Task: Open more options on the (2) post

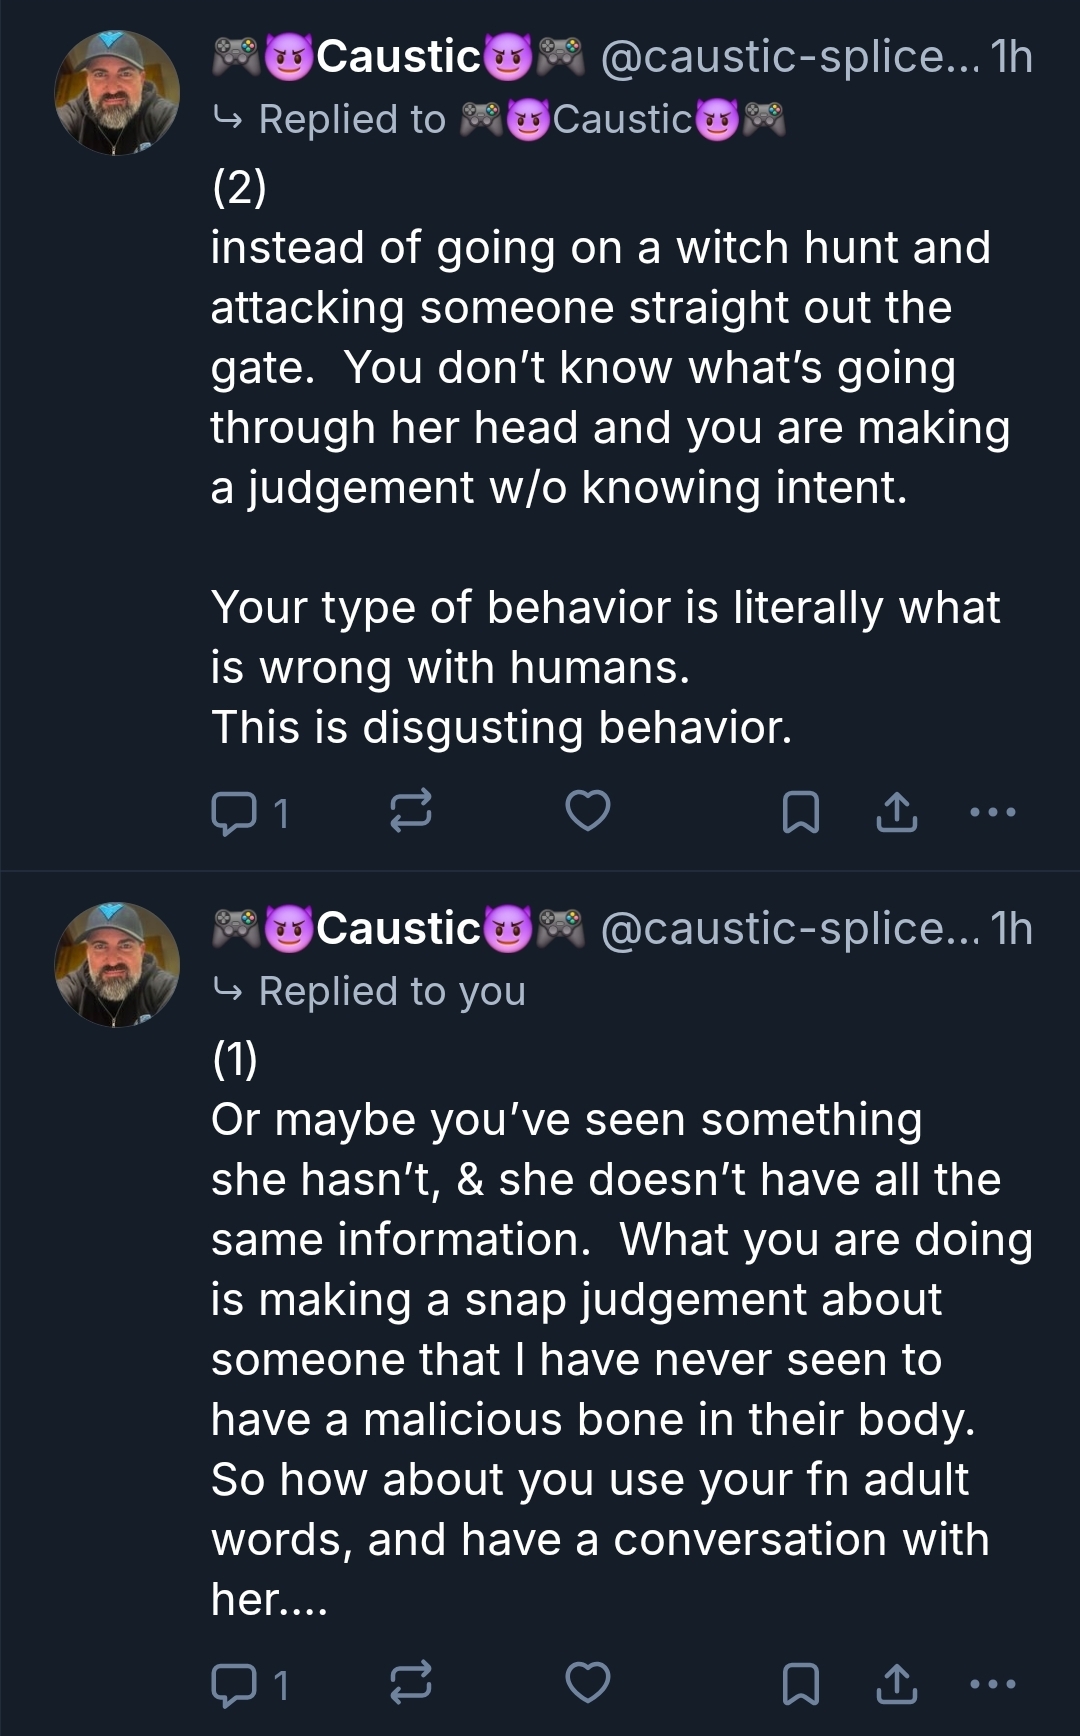Action: click(993, 812)
